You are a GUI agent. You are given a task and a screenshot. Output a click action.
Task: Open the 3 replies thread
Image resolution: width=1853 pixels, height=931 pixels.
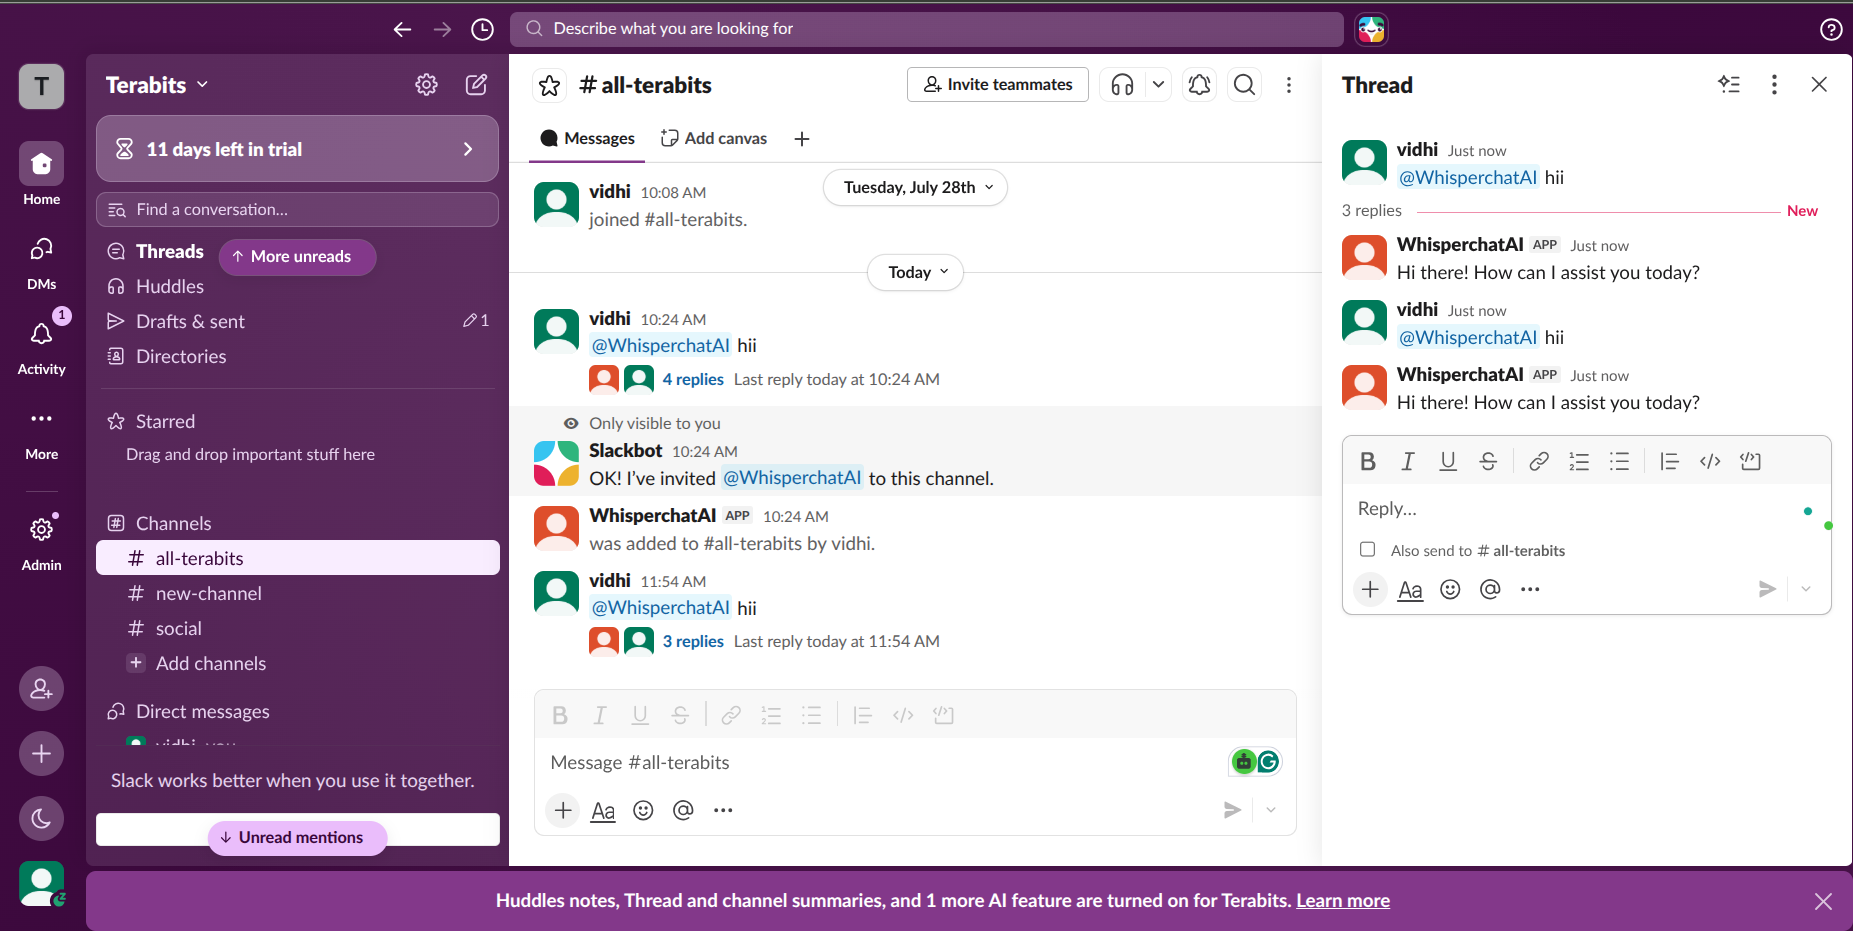pyautogui.click(x=693, y=641)
